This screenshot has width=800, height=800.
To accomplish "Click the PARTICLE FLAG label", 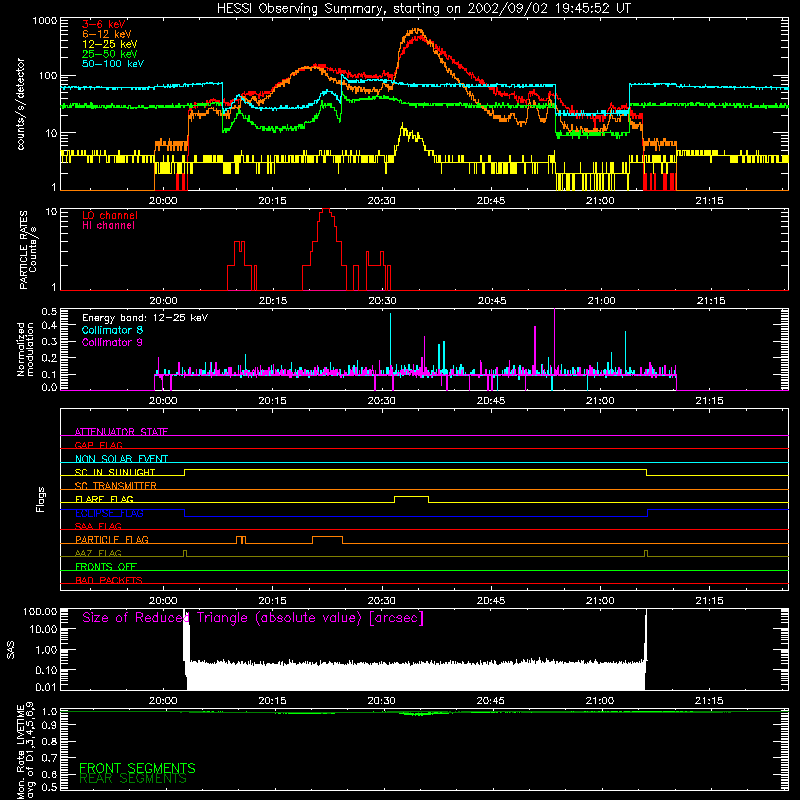I will [x=112, y=539].
